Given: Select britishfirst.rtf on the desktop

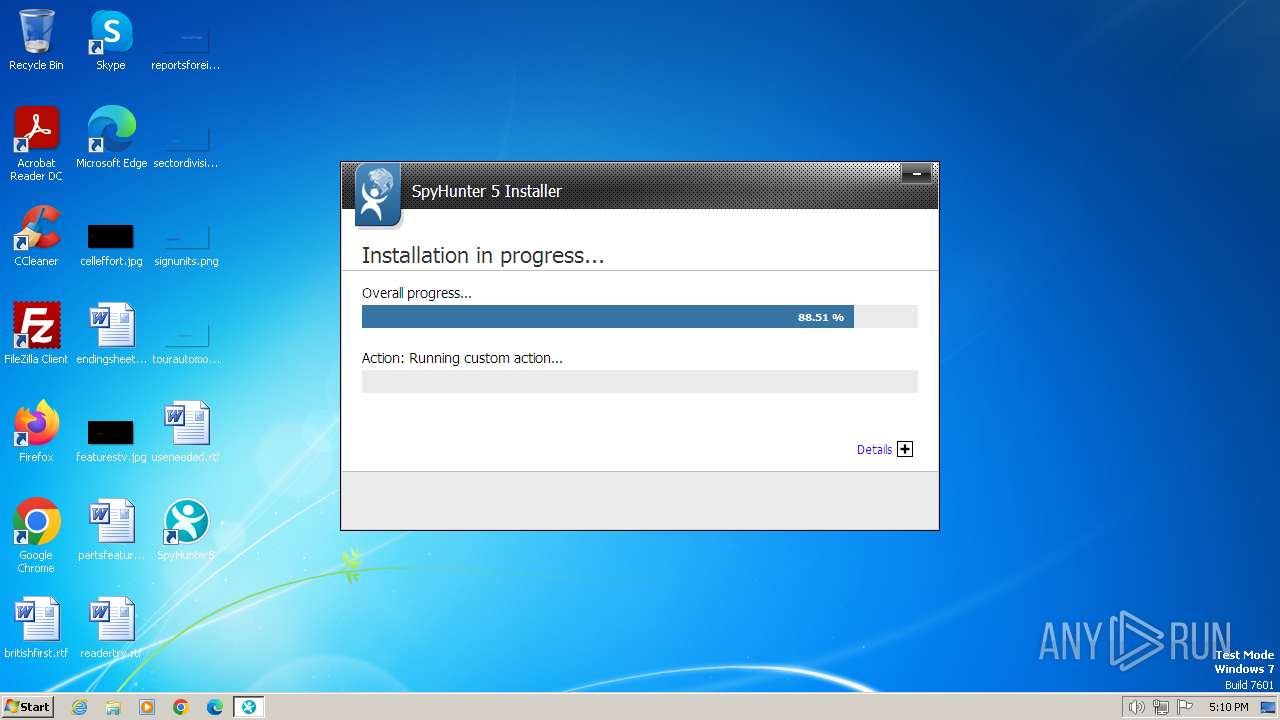Looking at the screenshot, I should 36,628.
